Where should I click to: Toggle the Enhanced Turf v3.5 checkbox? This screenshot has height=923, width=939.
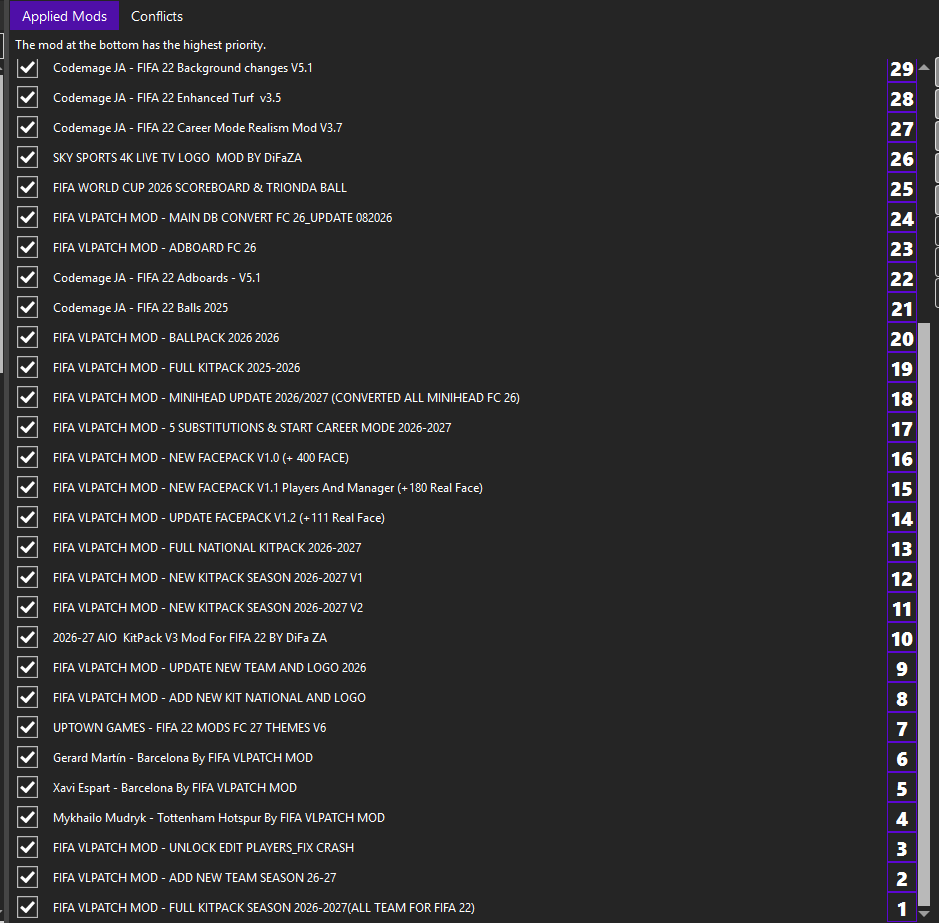(x=28, y=98)
